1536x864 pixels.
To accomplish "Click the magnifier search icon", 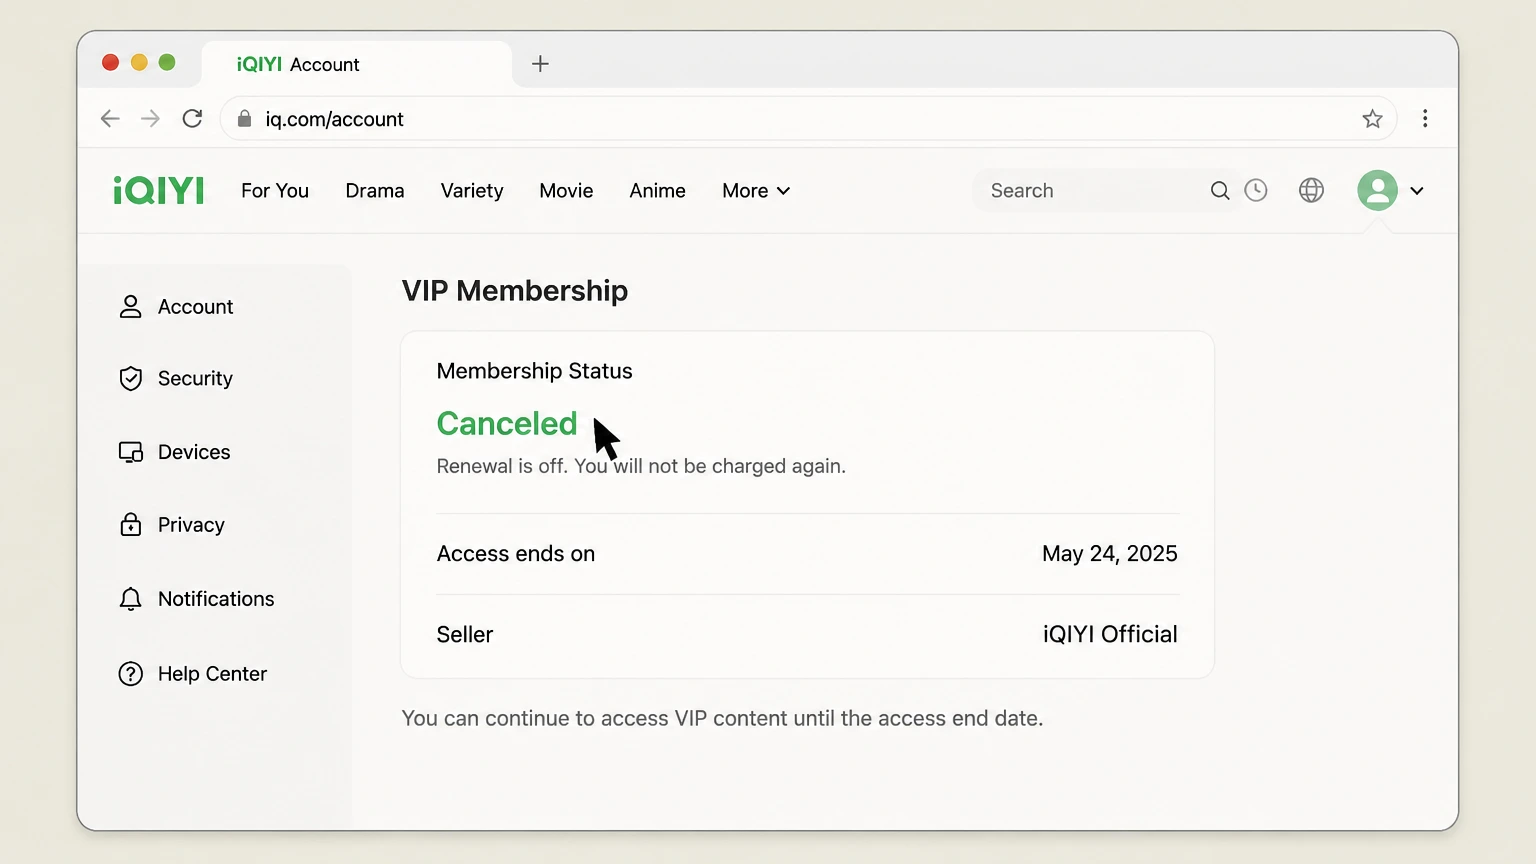I will [x=1220, y=191].
